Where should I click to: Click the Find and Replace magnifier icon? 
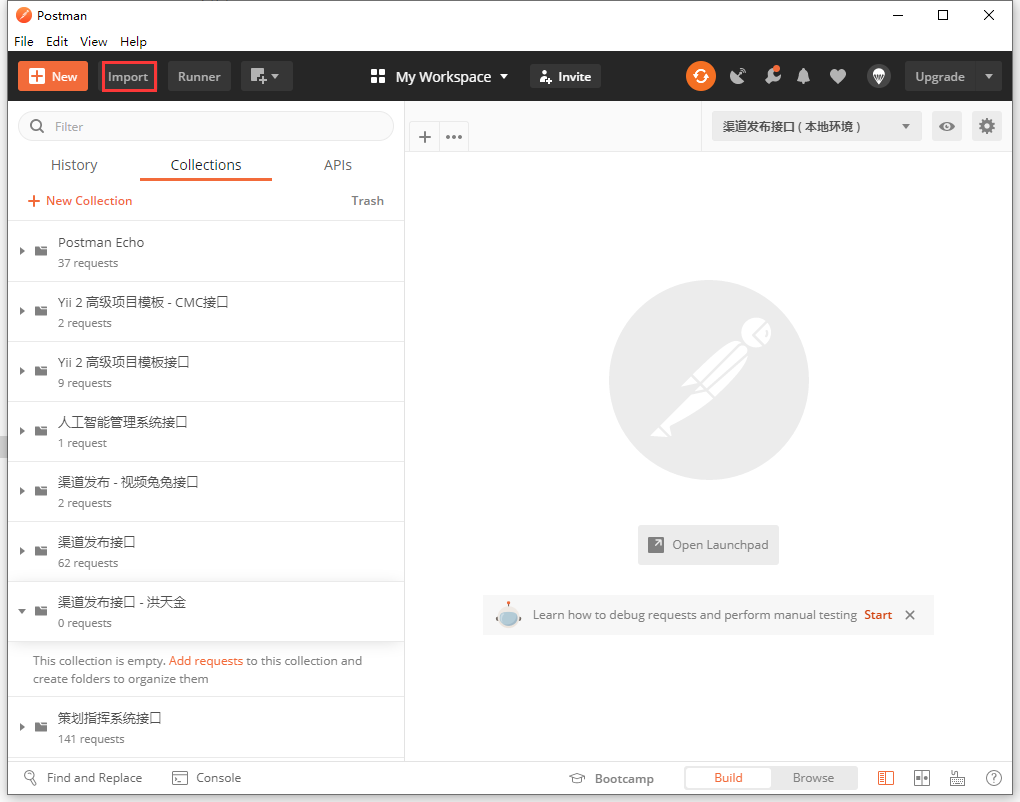[x=30, y=778]
